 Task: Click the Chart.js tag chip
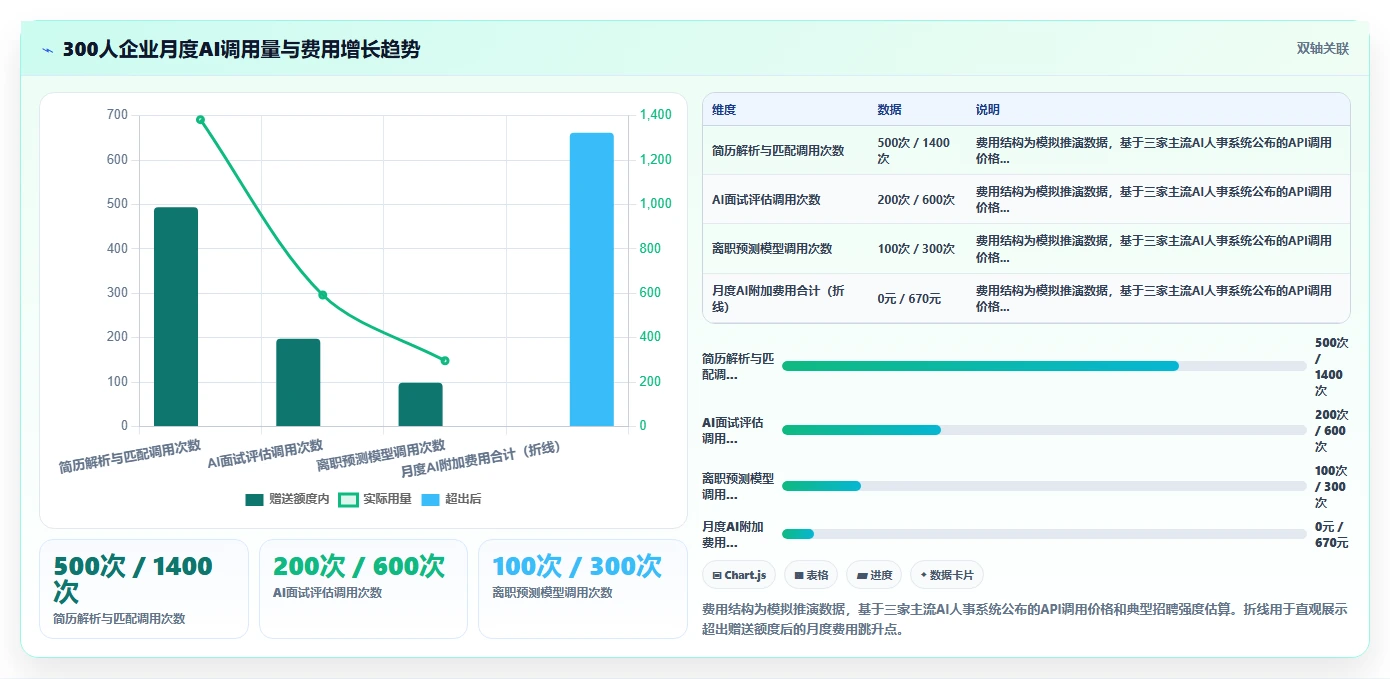point(739,575)
